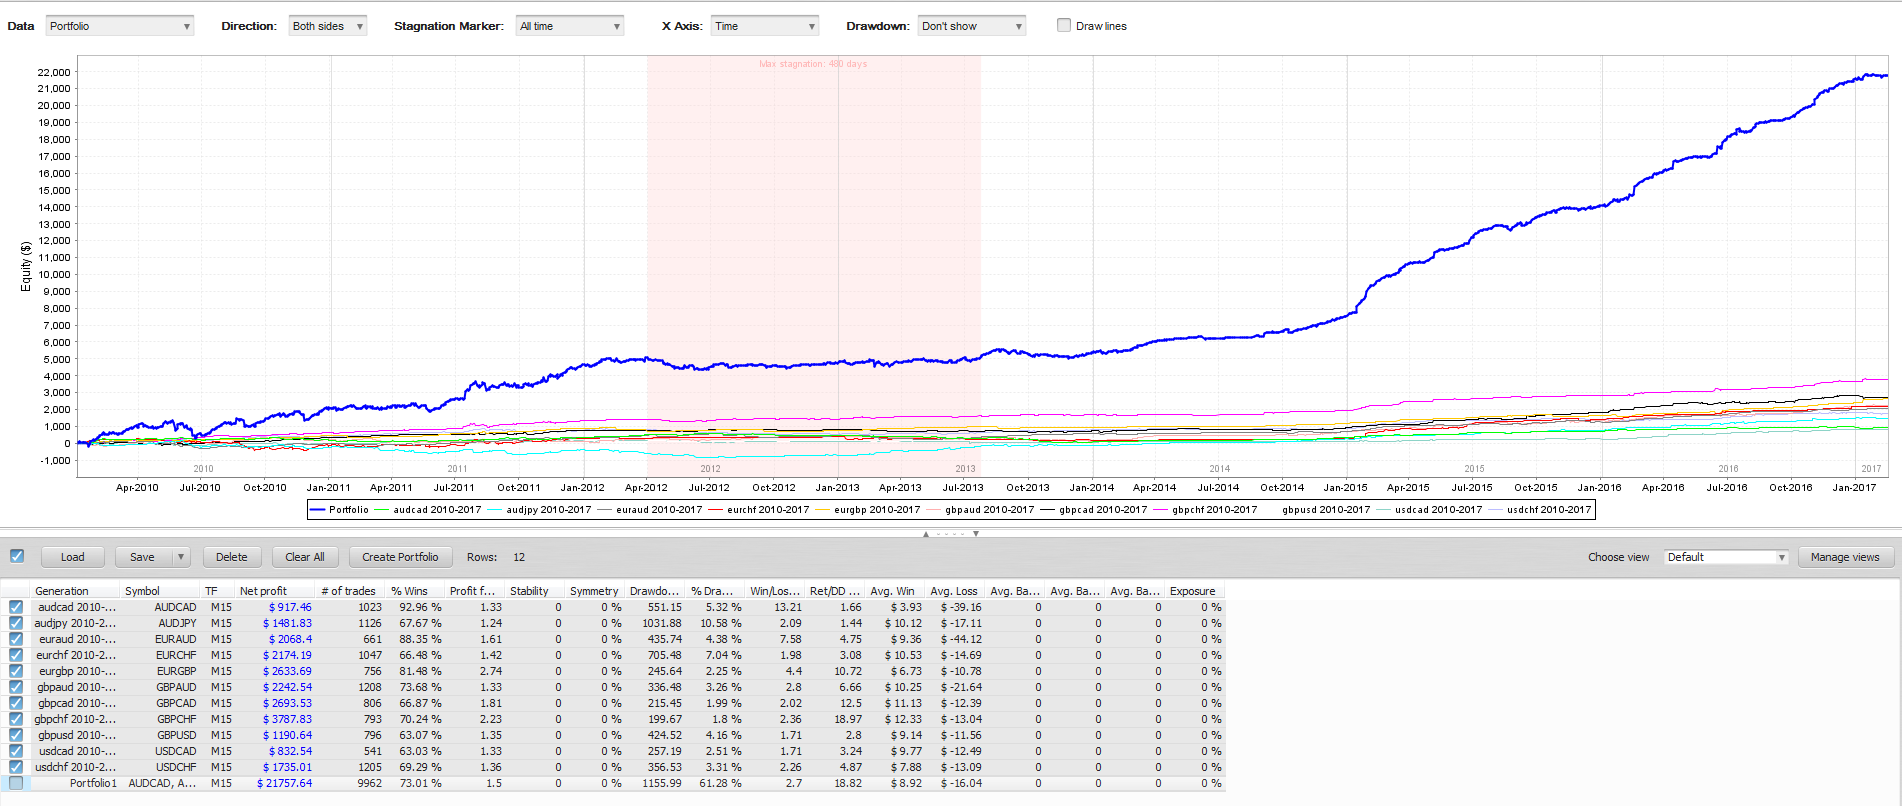This screenshot has height=806, width=1902.
Task: Enable the Draw lines checkbox
Action: click(x=1064, y=25)
